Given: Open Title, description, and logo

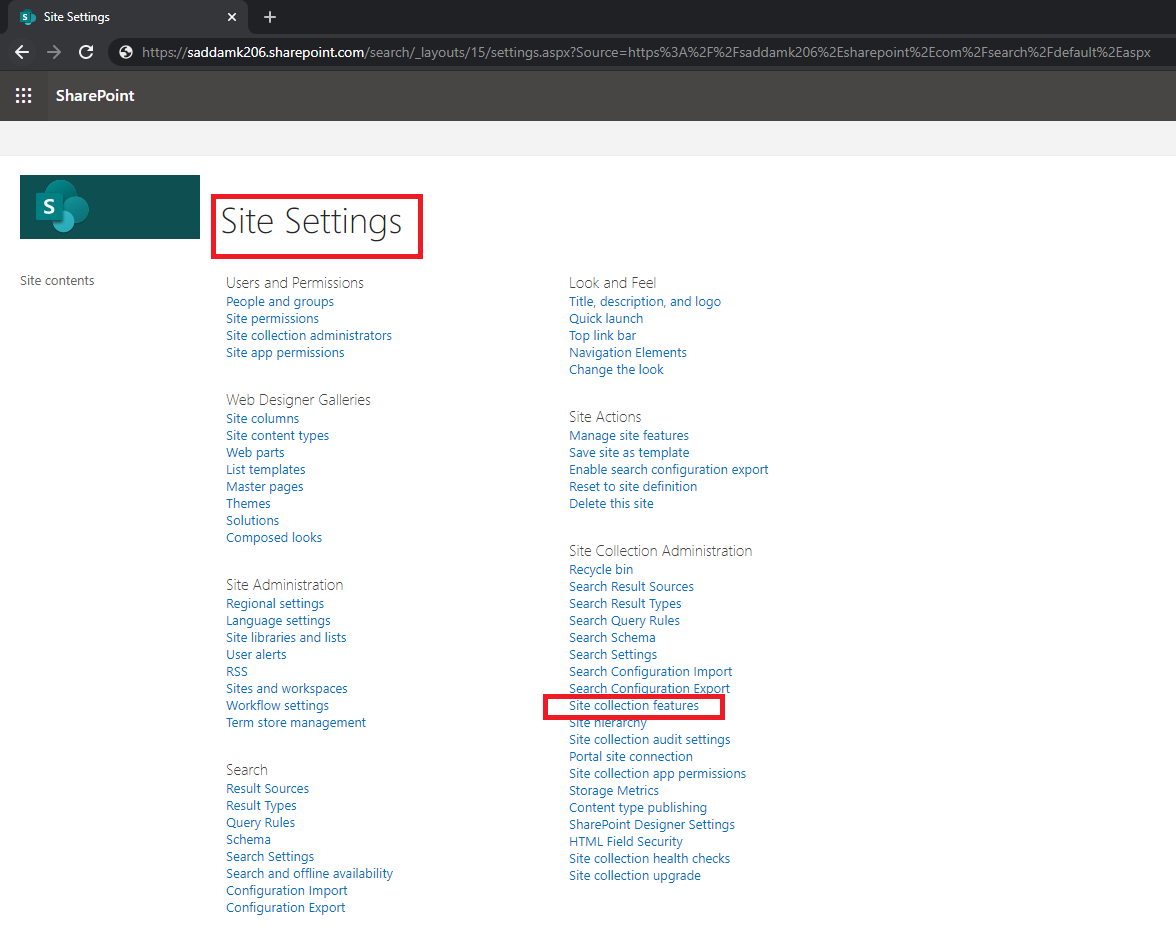Looking at the screenshot, I should point(645,302).
